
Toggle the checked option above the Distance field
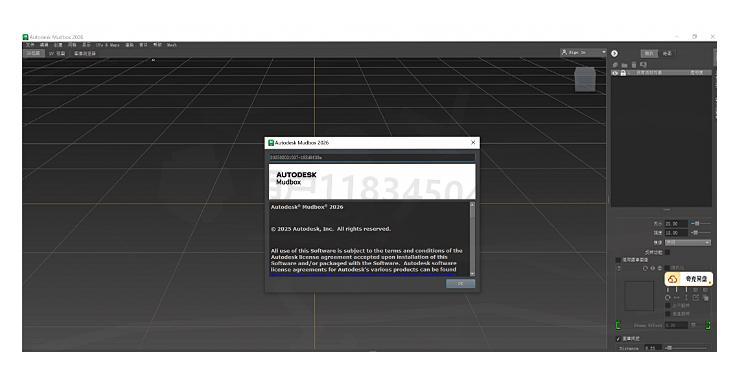(x=618, y=338)
